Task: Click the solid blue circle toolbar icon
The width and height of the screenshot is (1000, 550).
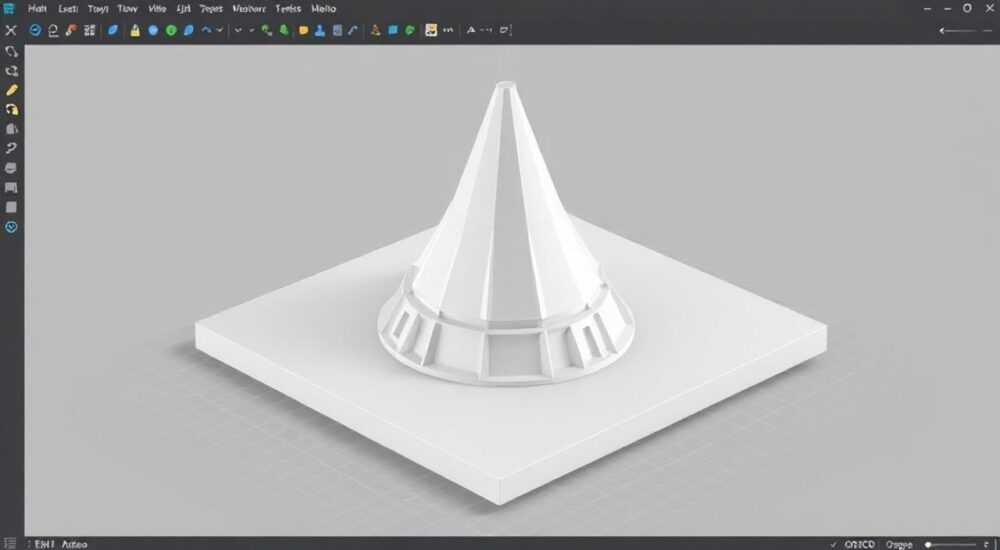Action: 153,30
